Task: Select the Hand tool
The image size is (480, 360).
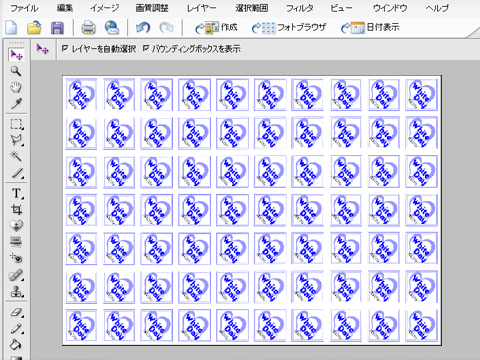Action: click(16, 87)
